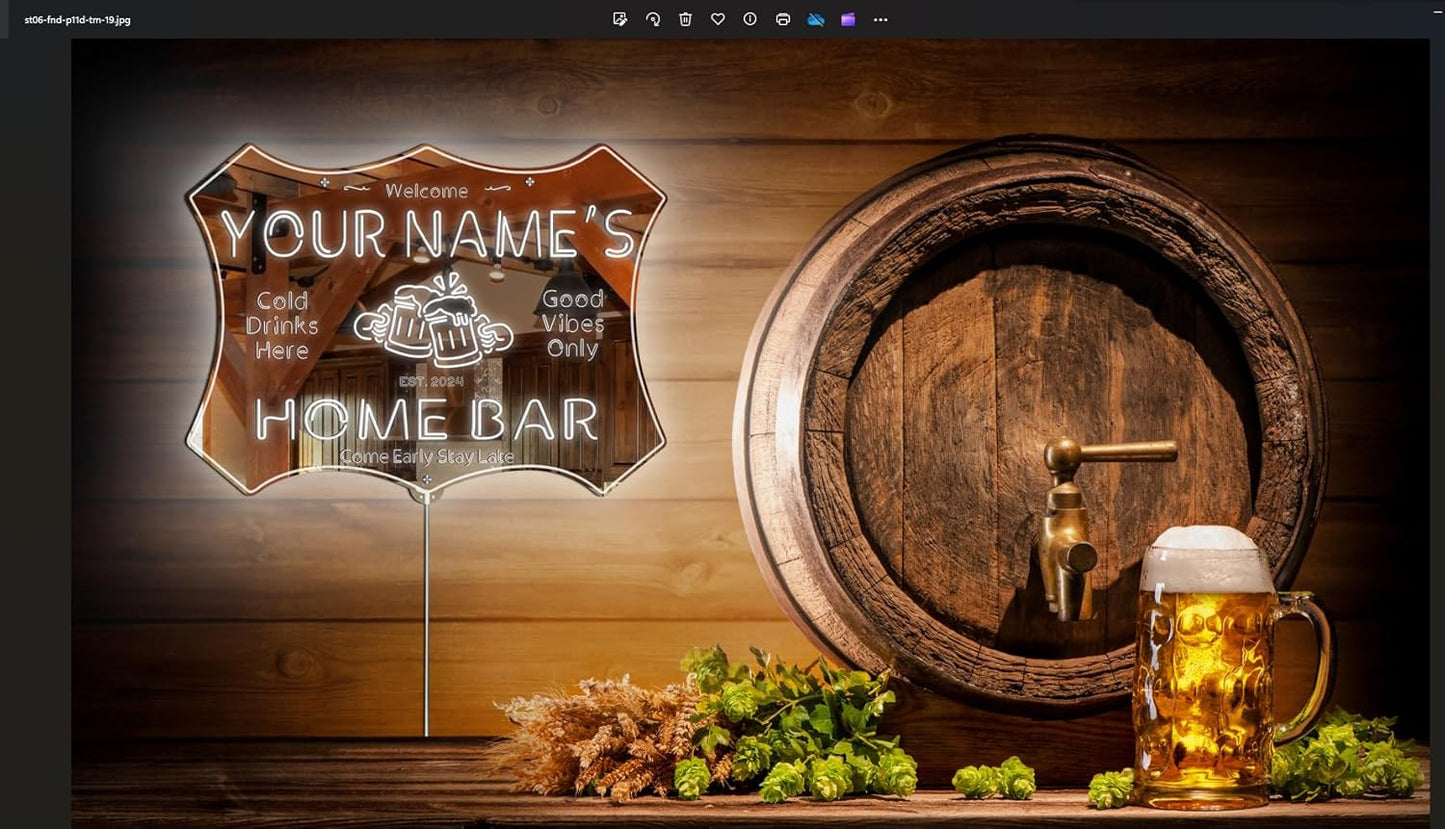Screen dimensions: 1445x829
Task: Print the displayed photo
Action: click(783, 19)
